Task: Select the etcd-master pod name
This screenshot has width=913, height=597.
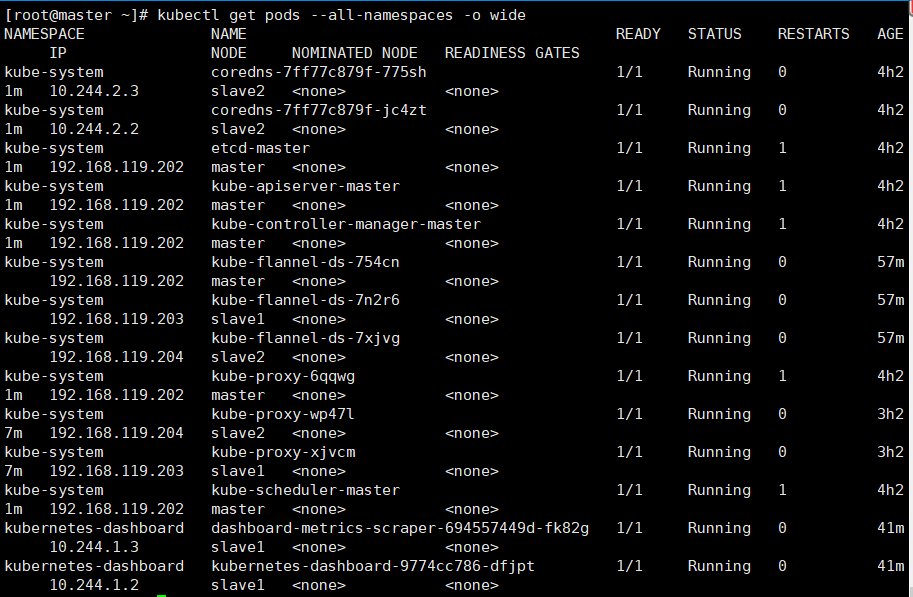Action: click(260, 148)
